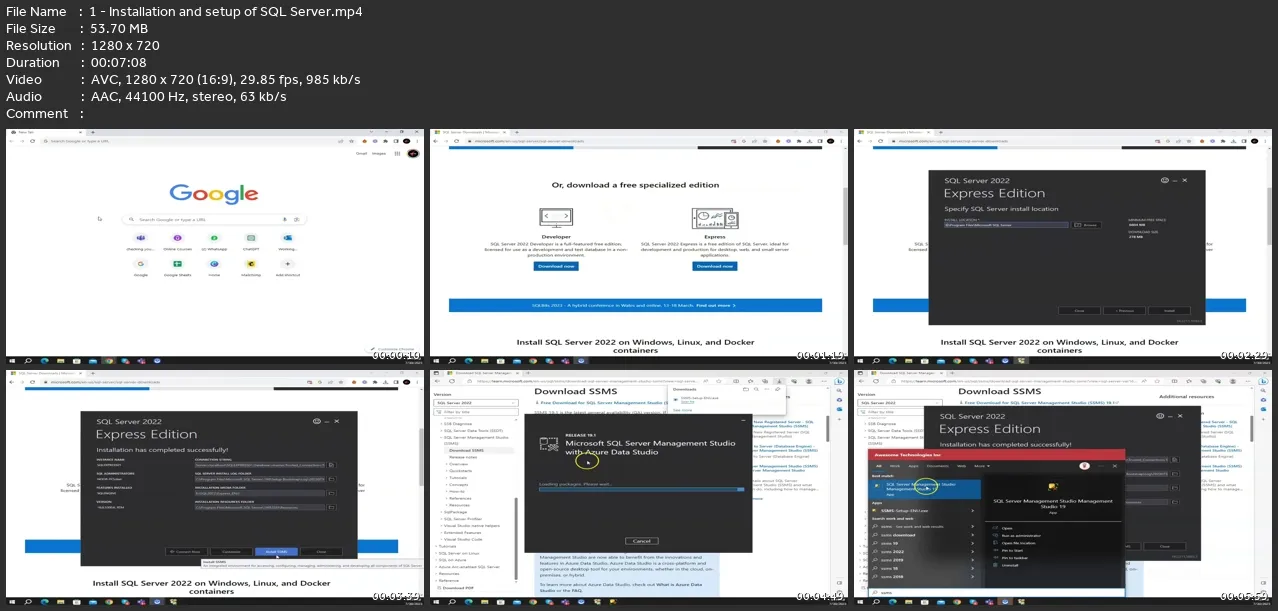The width and height of the screenshot is (1278, 611).
Task: Click Browse in Specify install location dialog
Action: [1088, 225]
